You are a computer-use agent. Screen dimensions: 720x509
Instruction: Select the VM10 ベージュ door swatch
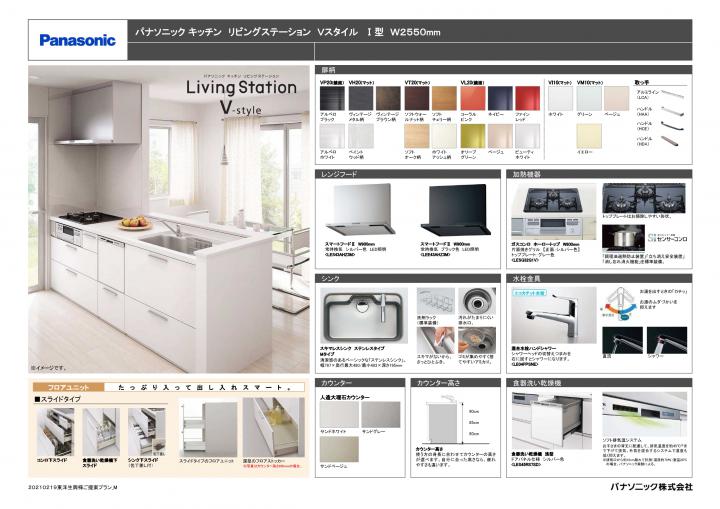(x=617, y=98)
